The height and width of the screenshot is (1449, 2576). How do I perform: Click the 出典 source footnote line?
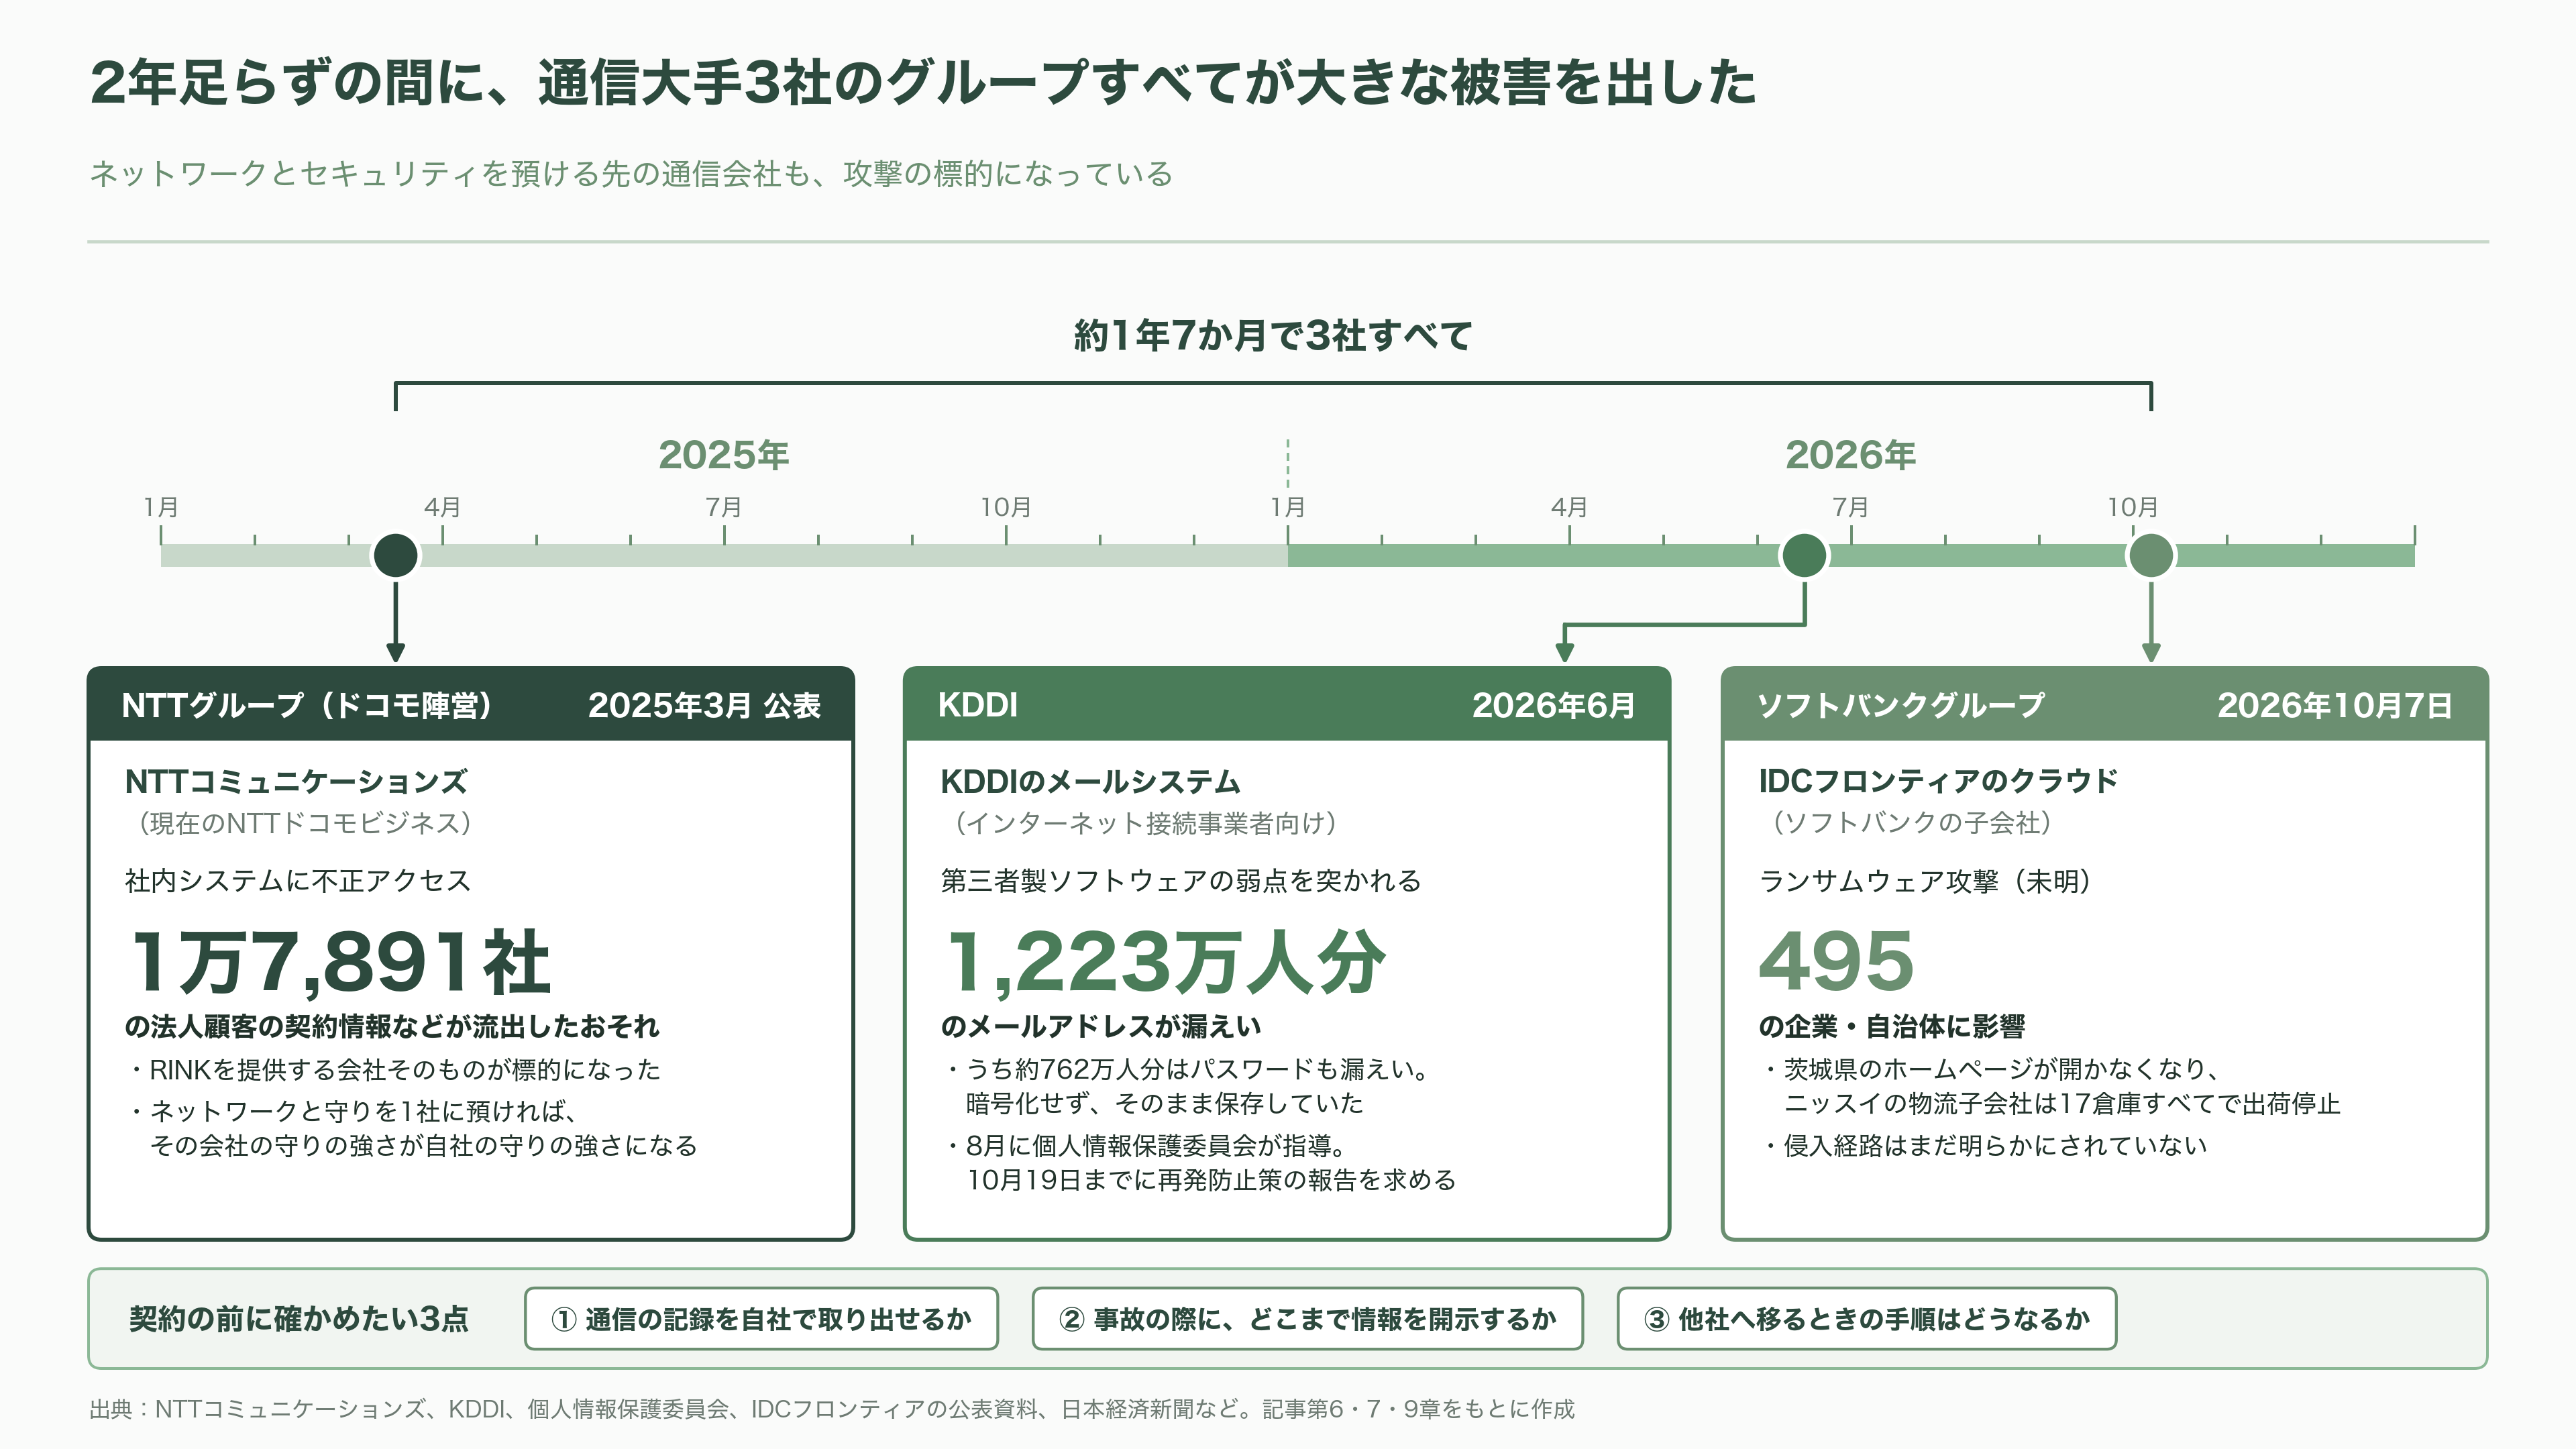(832, 1409)
